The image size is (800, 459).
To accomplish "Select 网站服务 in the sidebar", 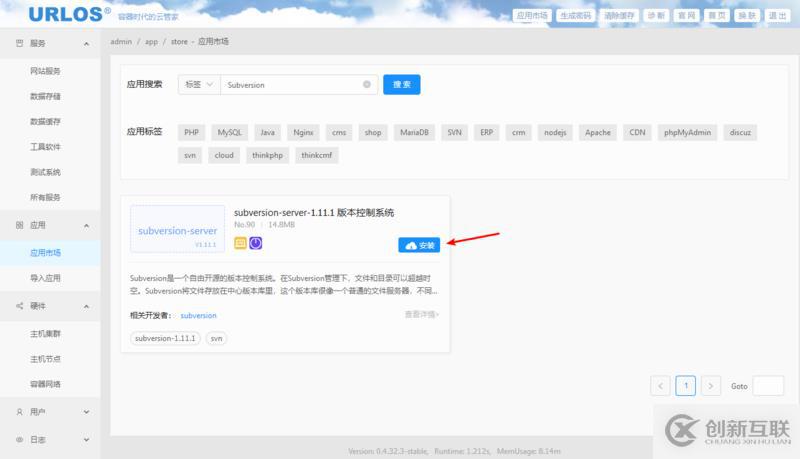I will pyautogui.click(x=46, y=71).
